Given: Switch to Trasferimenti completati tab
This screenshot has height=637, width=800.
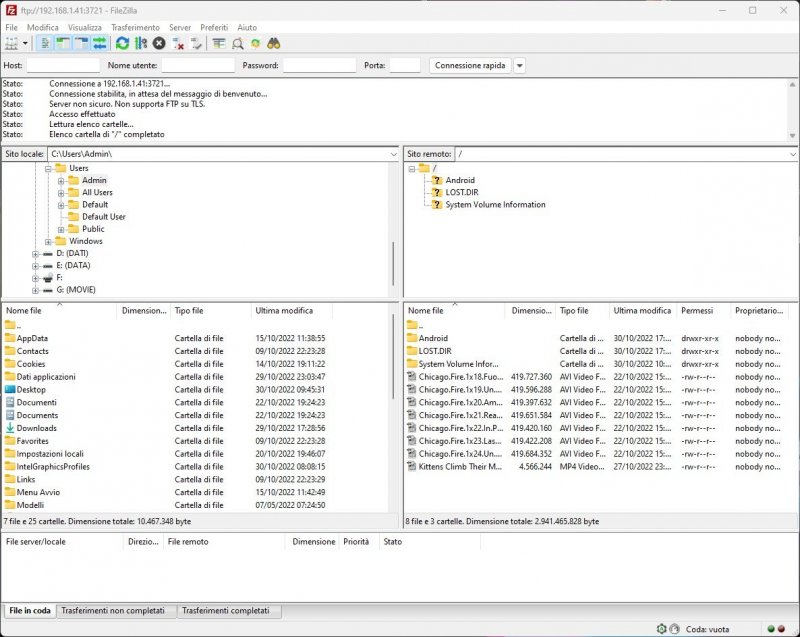Looking at the screenshot, I should [225, 610].
